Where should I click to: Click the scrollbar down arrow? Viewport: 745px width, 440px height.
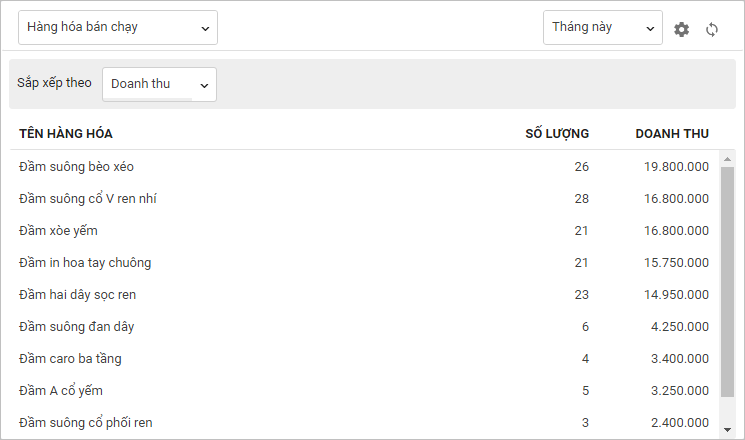727,429
